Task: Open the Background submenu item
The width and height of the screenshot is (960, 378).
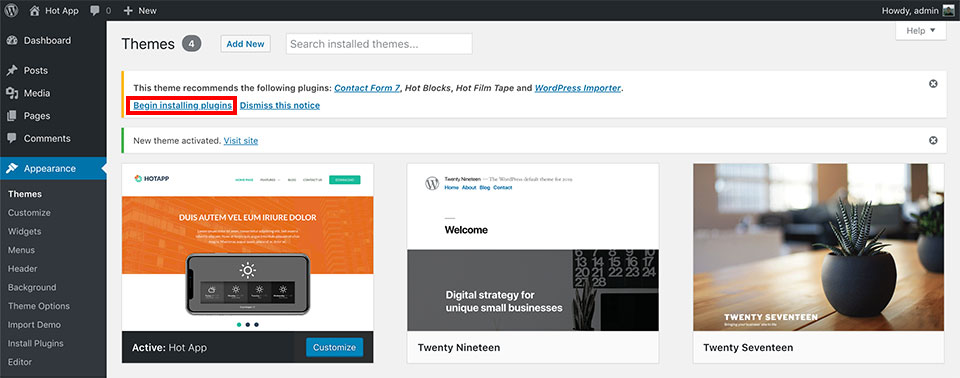Action: click(32, 287)
